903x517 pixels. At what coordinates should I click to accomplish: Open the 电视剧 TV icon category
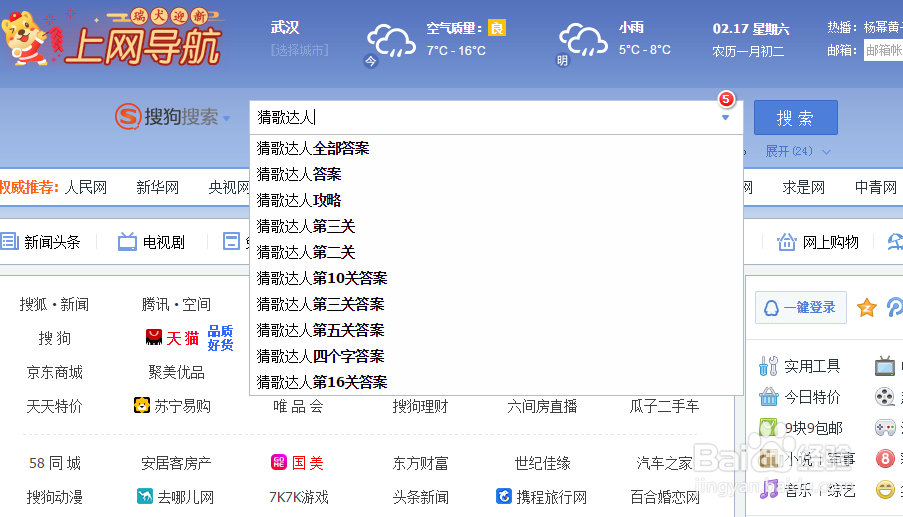click(x=151, y=242)
